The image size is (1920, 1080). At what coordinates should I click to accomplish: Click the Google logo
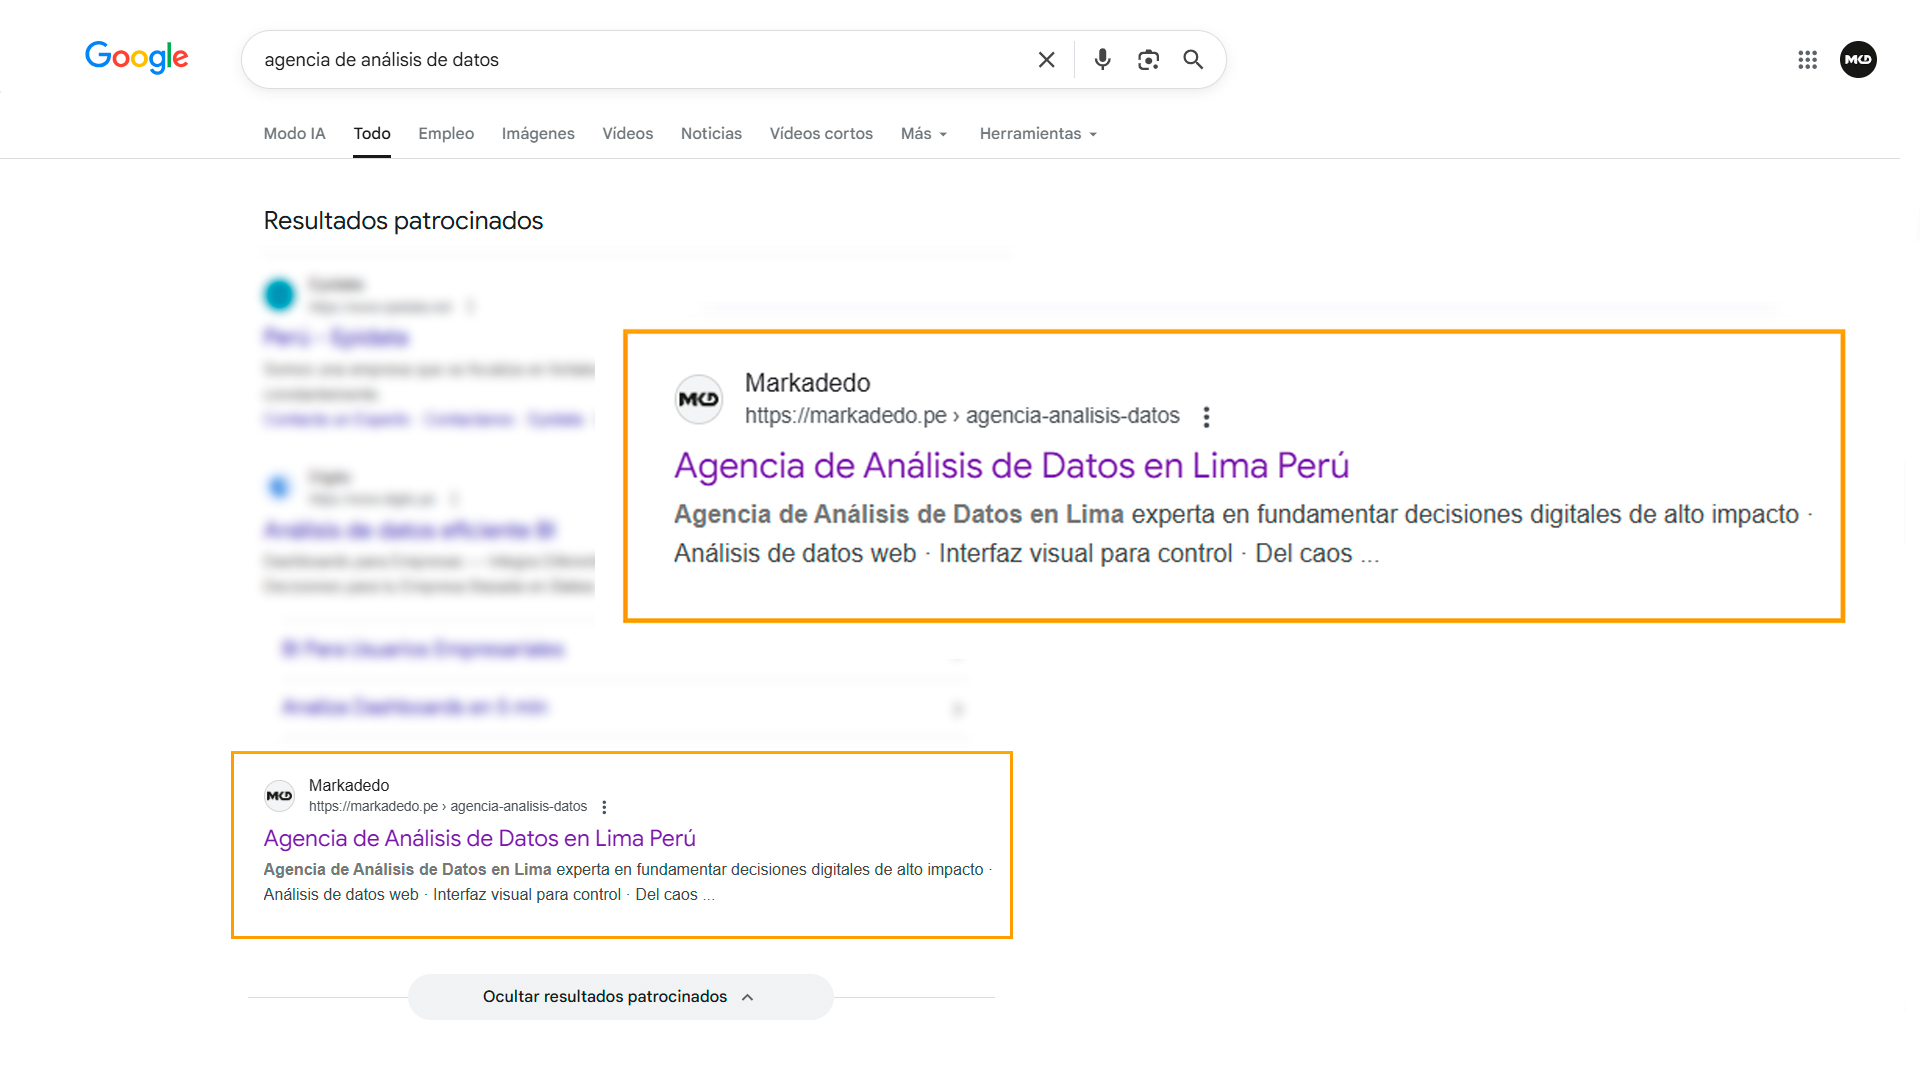coord(136,58)
